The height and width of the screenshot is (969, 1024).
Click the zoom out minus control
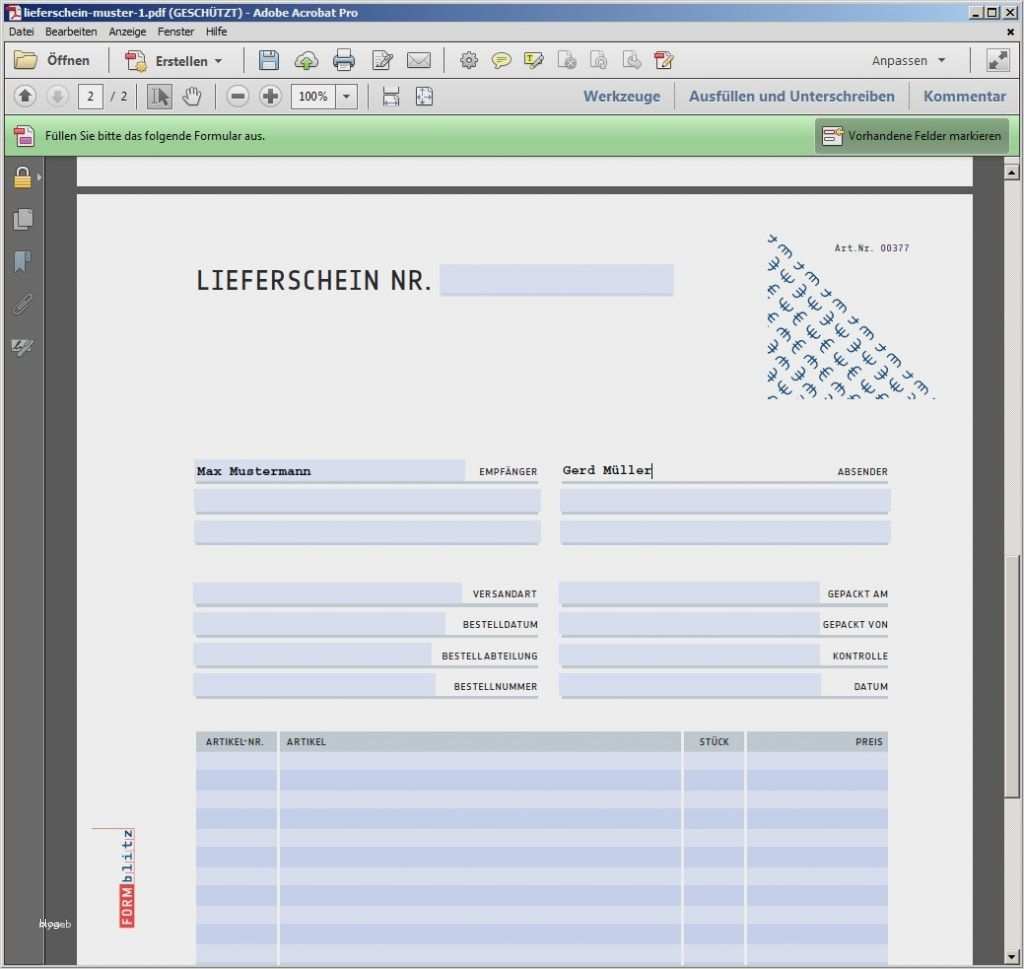tap(238, 96)
